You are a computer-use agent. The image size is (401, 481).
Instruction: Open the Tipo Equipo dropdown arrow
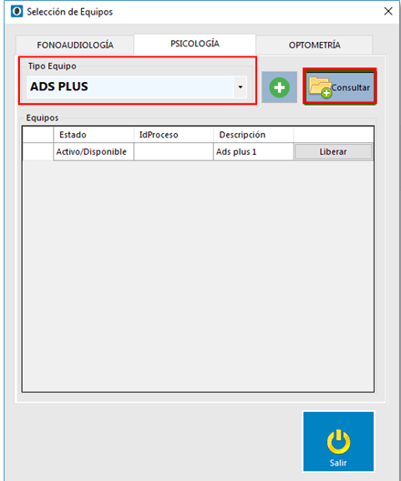(240, 87)
